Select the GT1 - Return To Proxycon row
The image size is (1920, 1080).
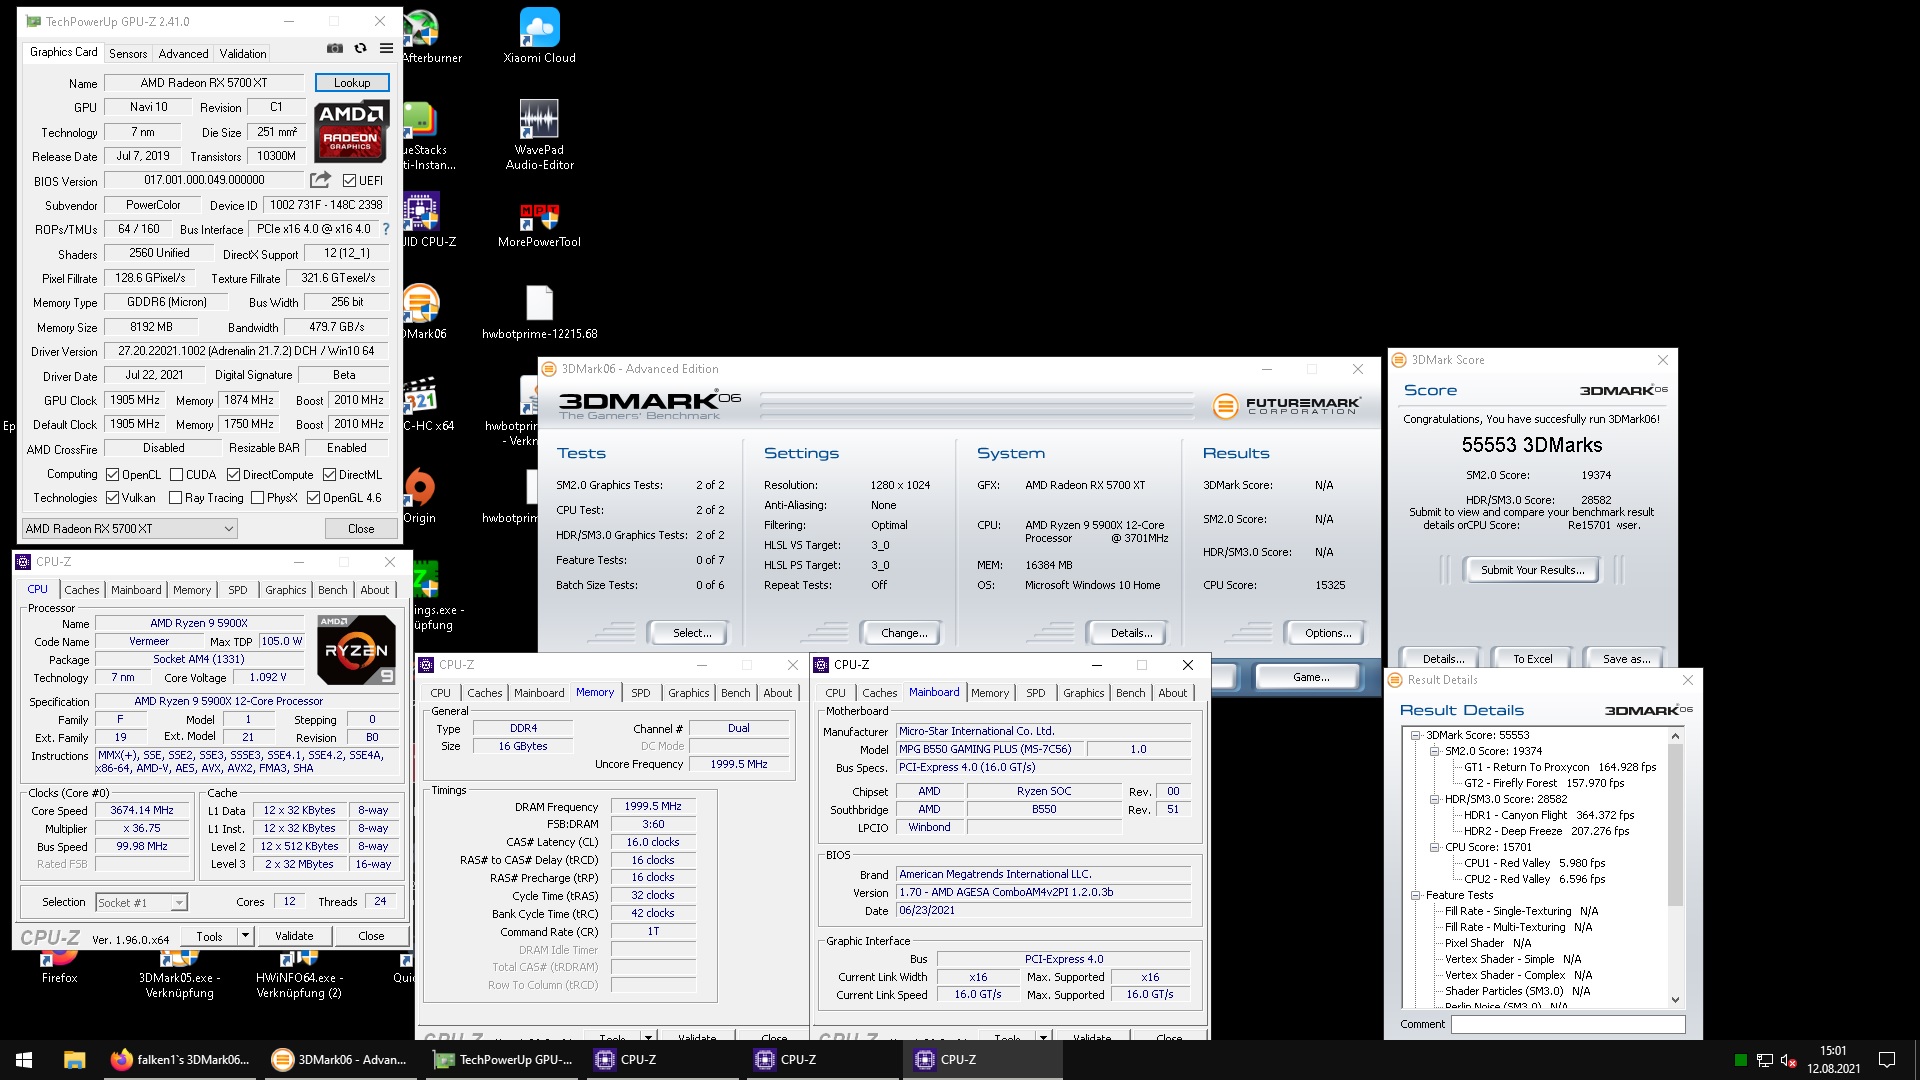pos(1560,767)
